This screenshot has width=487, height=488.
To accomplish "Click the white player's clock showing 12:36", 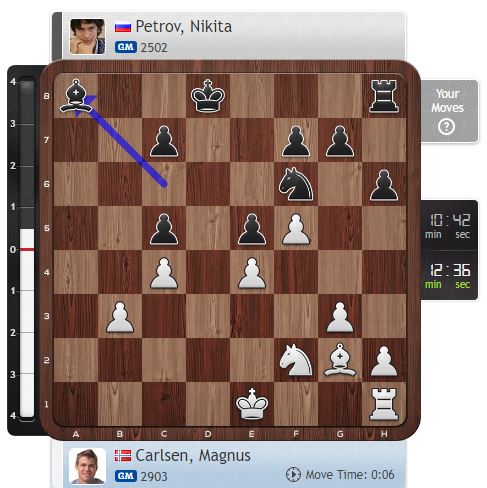I will point(449,275).
